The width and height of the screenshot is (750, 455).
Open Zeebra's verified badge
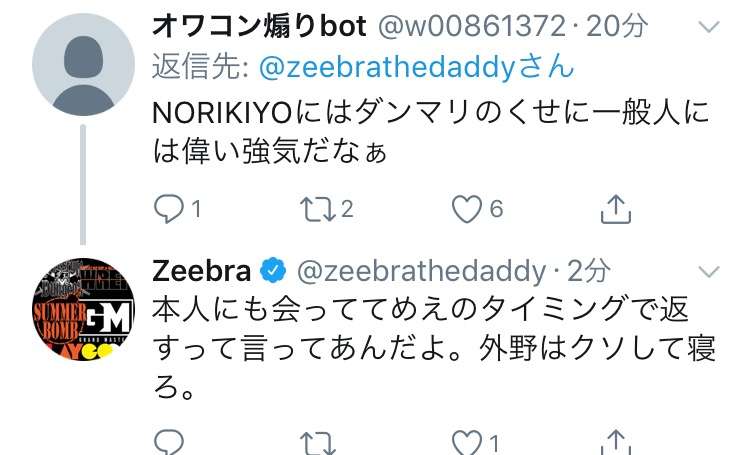coord(273,271)
